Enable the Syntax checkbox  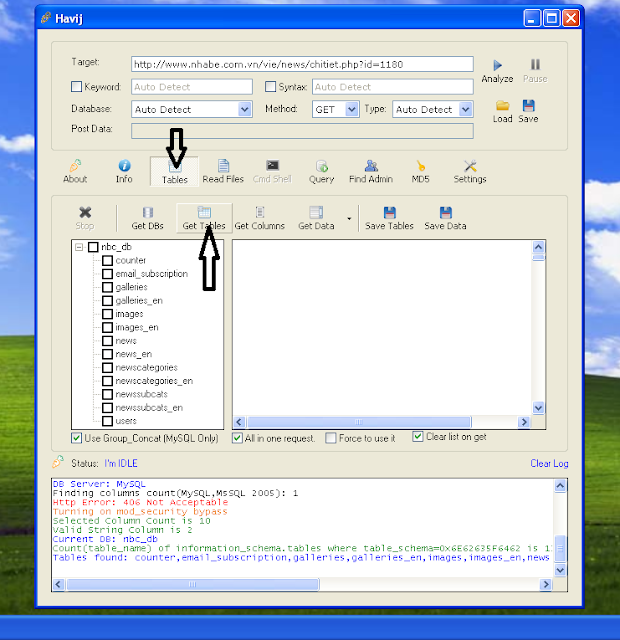(270, 87)
